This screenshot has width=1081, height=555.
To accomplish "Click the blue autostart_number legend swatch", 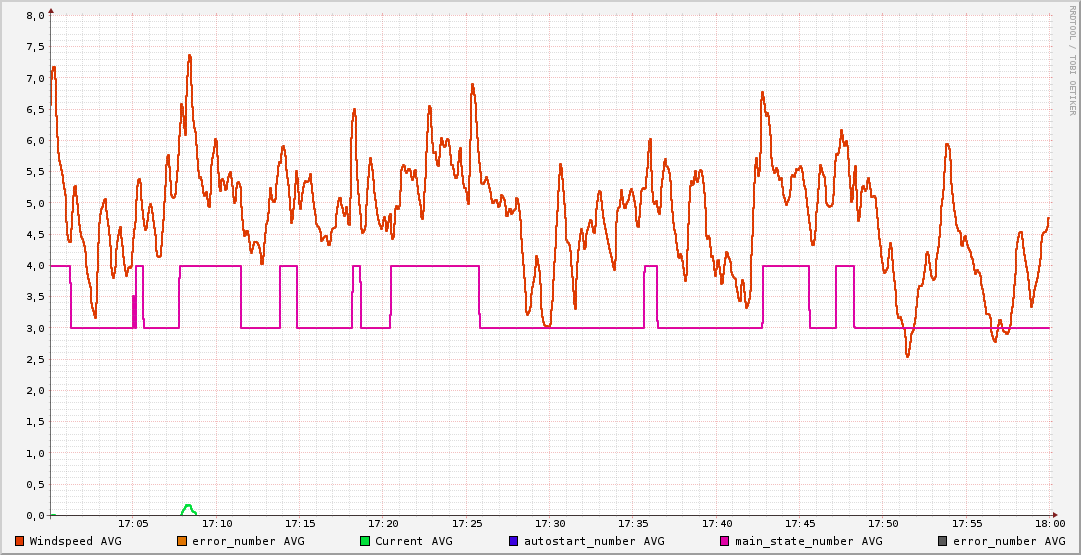I will (513, 541).
